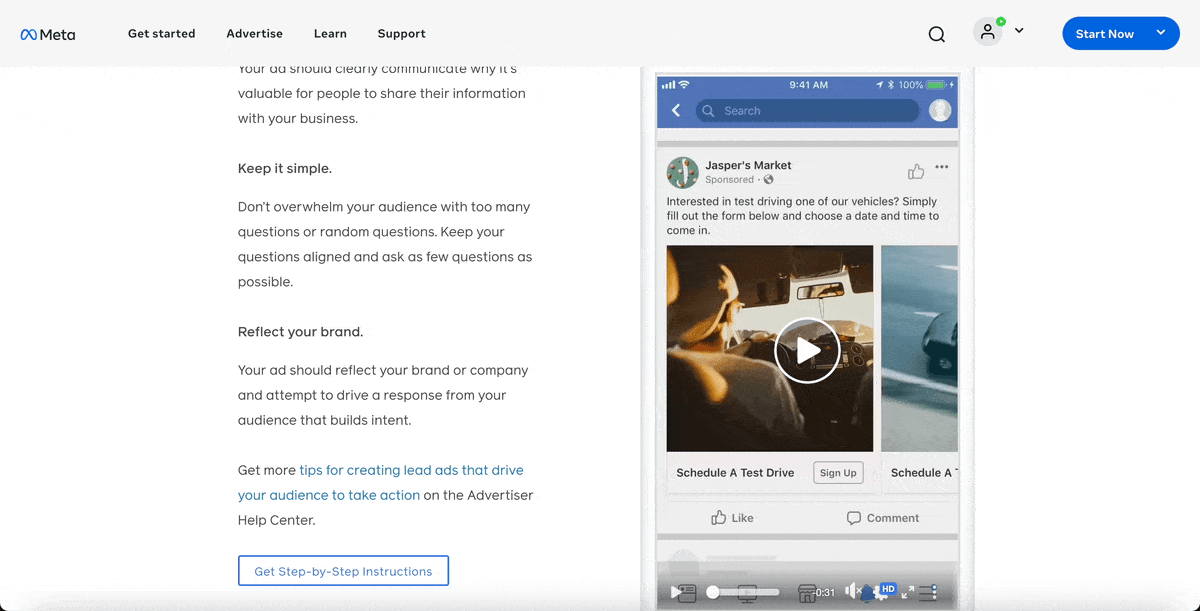The image size is (1200, 611).
Task: Select Advertise in the top navigation
Action: [254, 33]
